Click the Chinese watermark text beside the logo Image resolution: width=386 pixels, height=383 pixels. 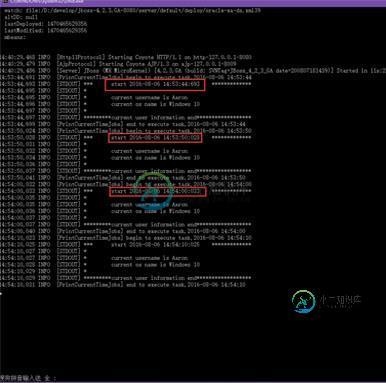[340, 300]
